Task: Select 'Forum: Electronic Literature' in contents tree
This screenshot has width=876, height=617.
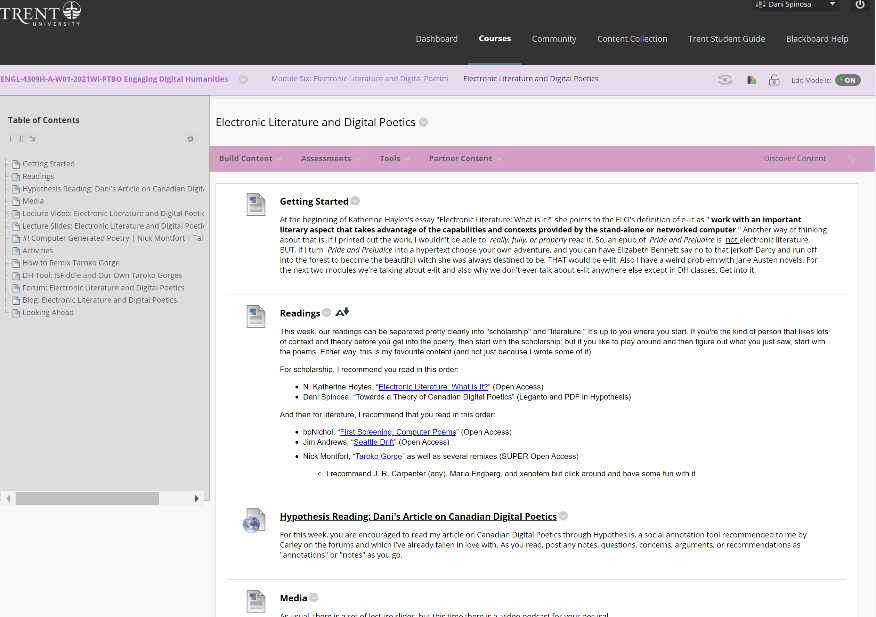Action: [103, 288]
